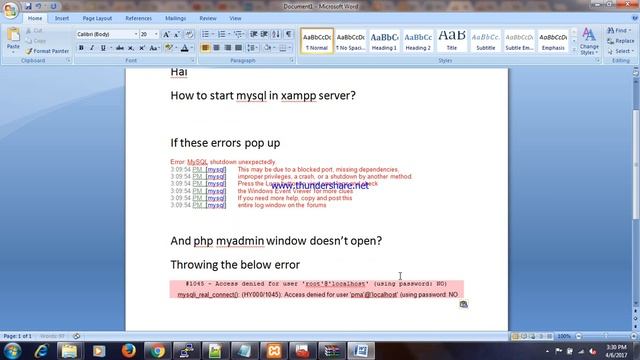Open the Shading color dropdown
Image resolution: width=640 pixels, height=360 pixels.
pyautogui.click(x=274, y=48)
